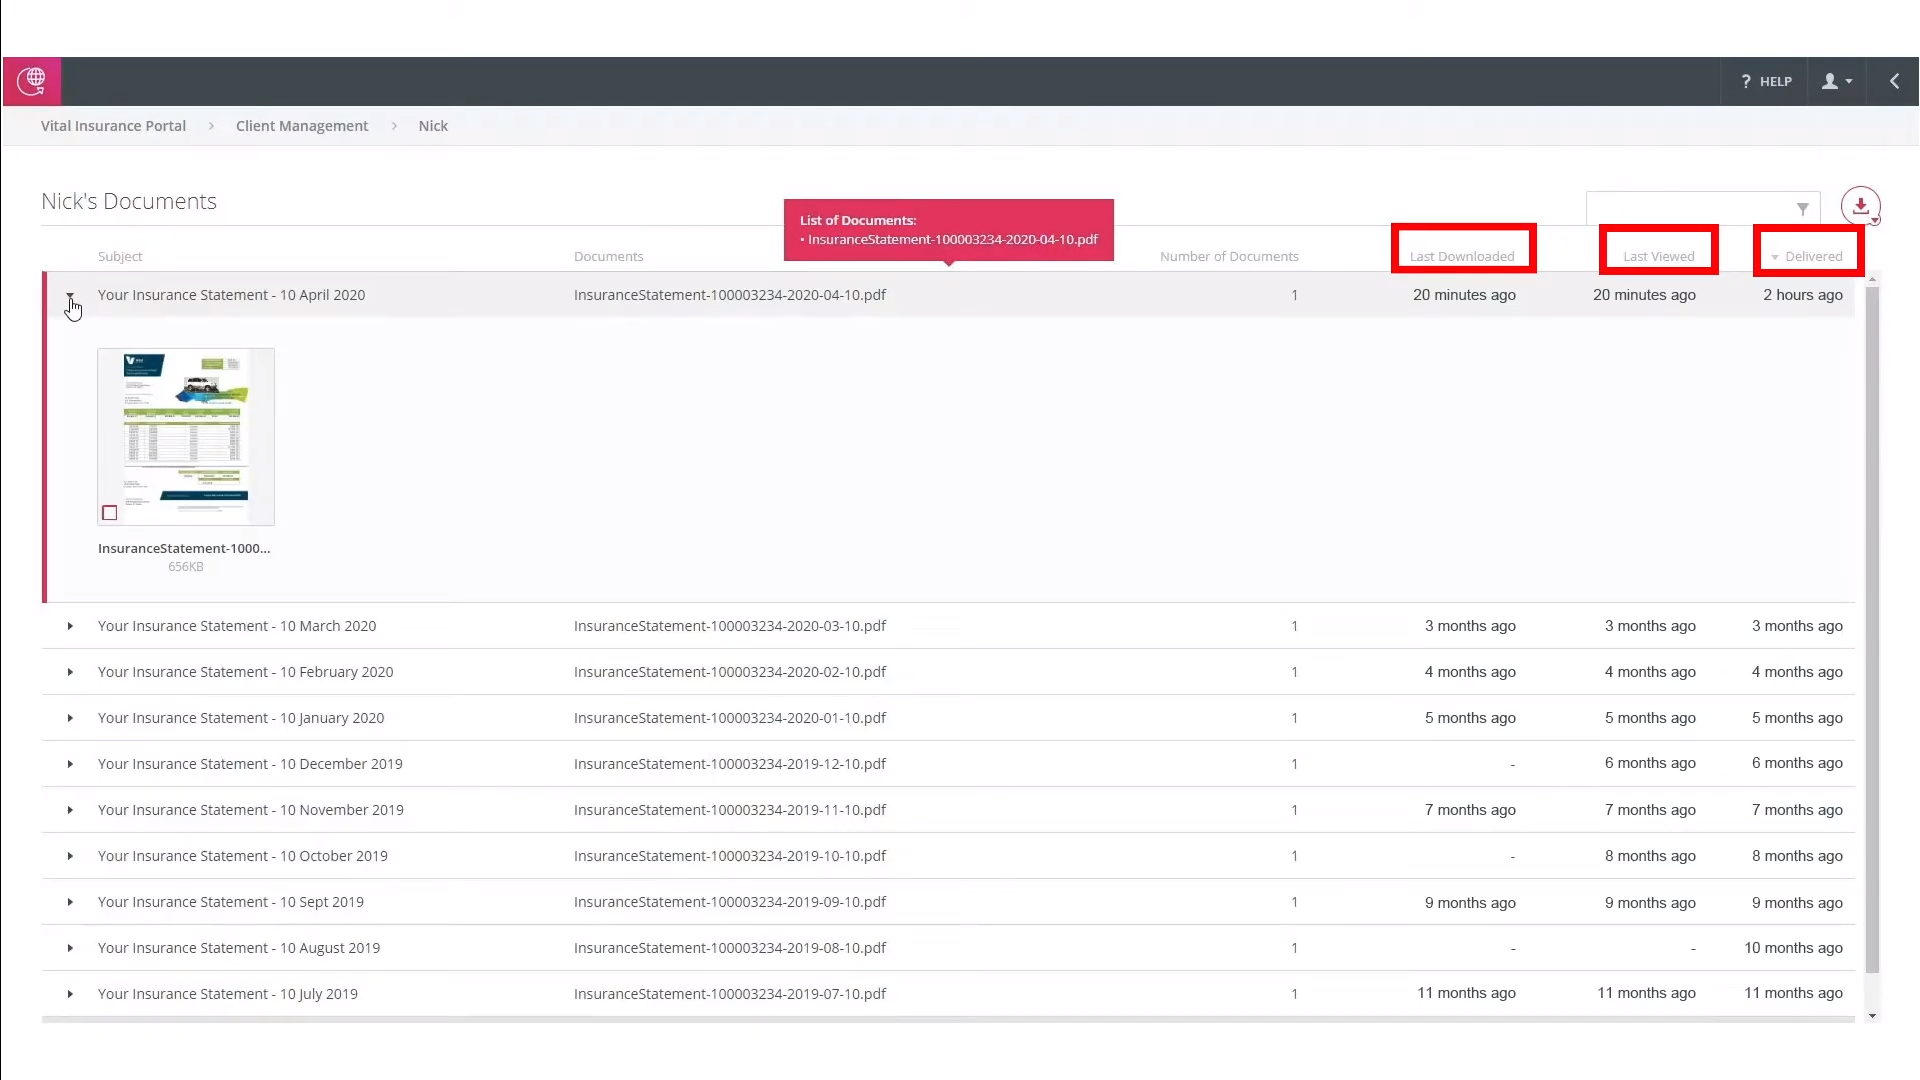1920x1080 pixels.
Task: Click the collapse panel arrow icon
Action: pos(1894,82)
